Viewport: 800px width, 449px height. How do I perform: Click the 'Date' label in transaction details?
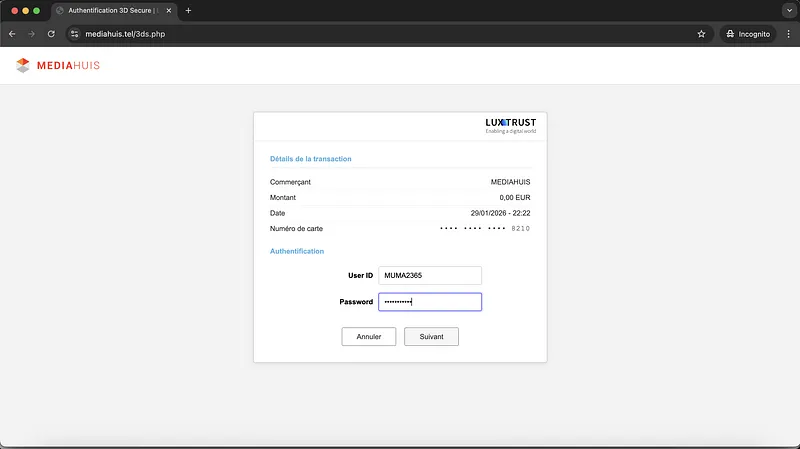278,213
